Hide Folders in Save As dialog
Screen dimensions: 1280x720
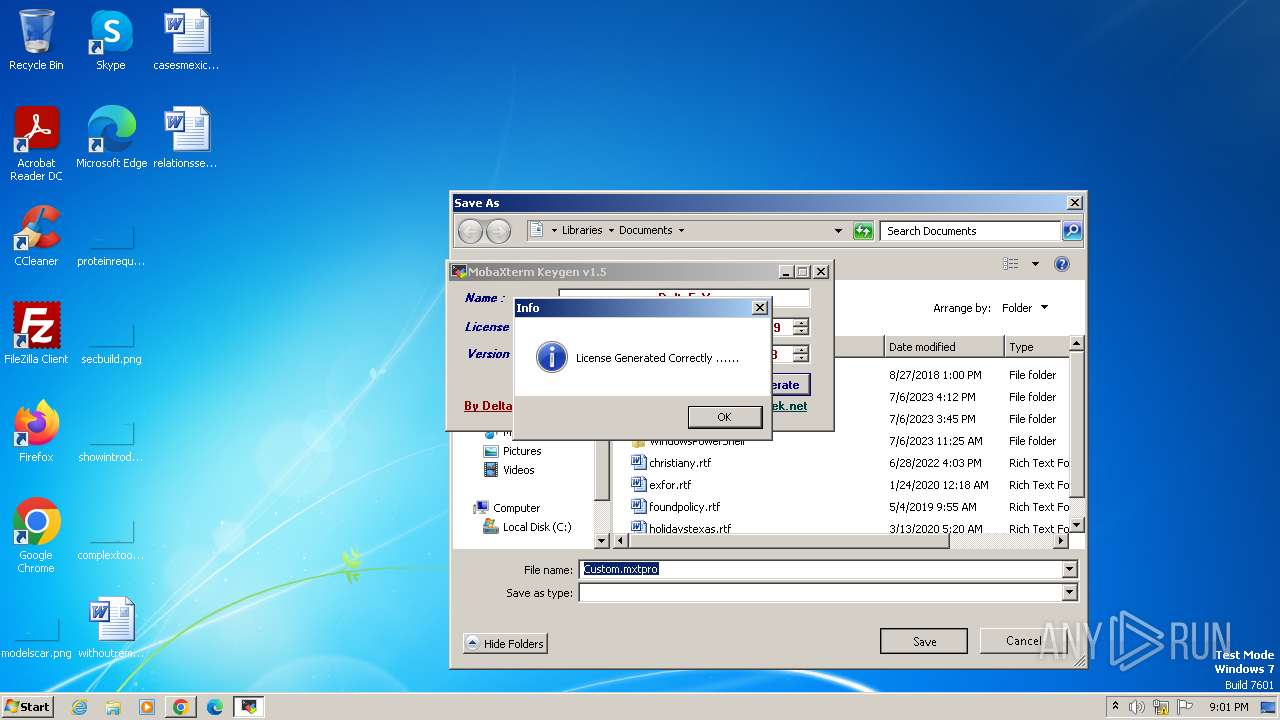pyautogui.click(x=505, y=643)
